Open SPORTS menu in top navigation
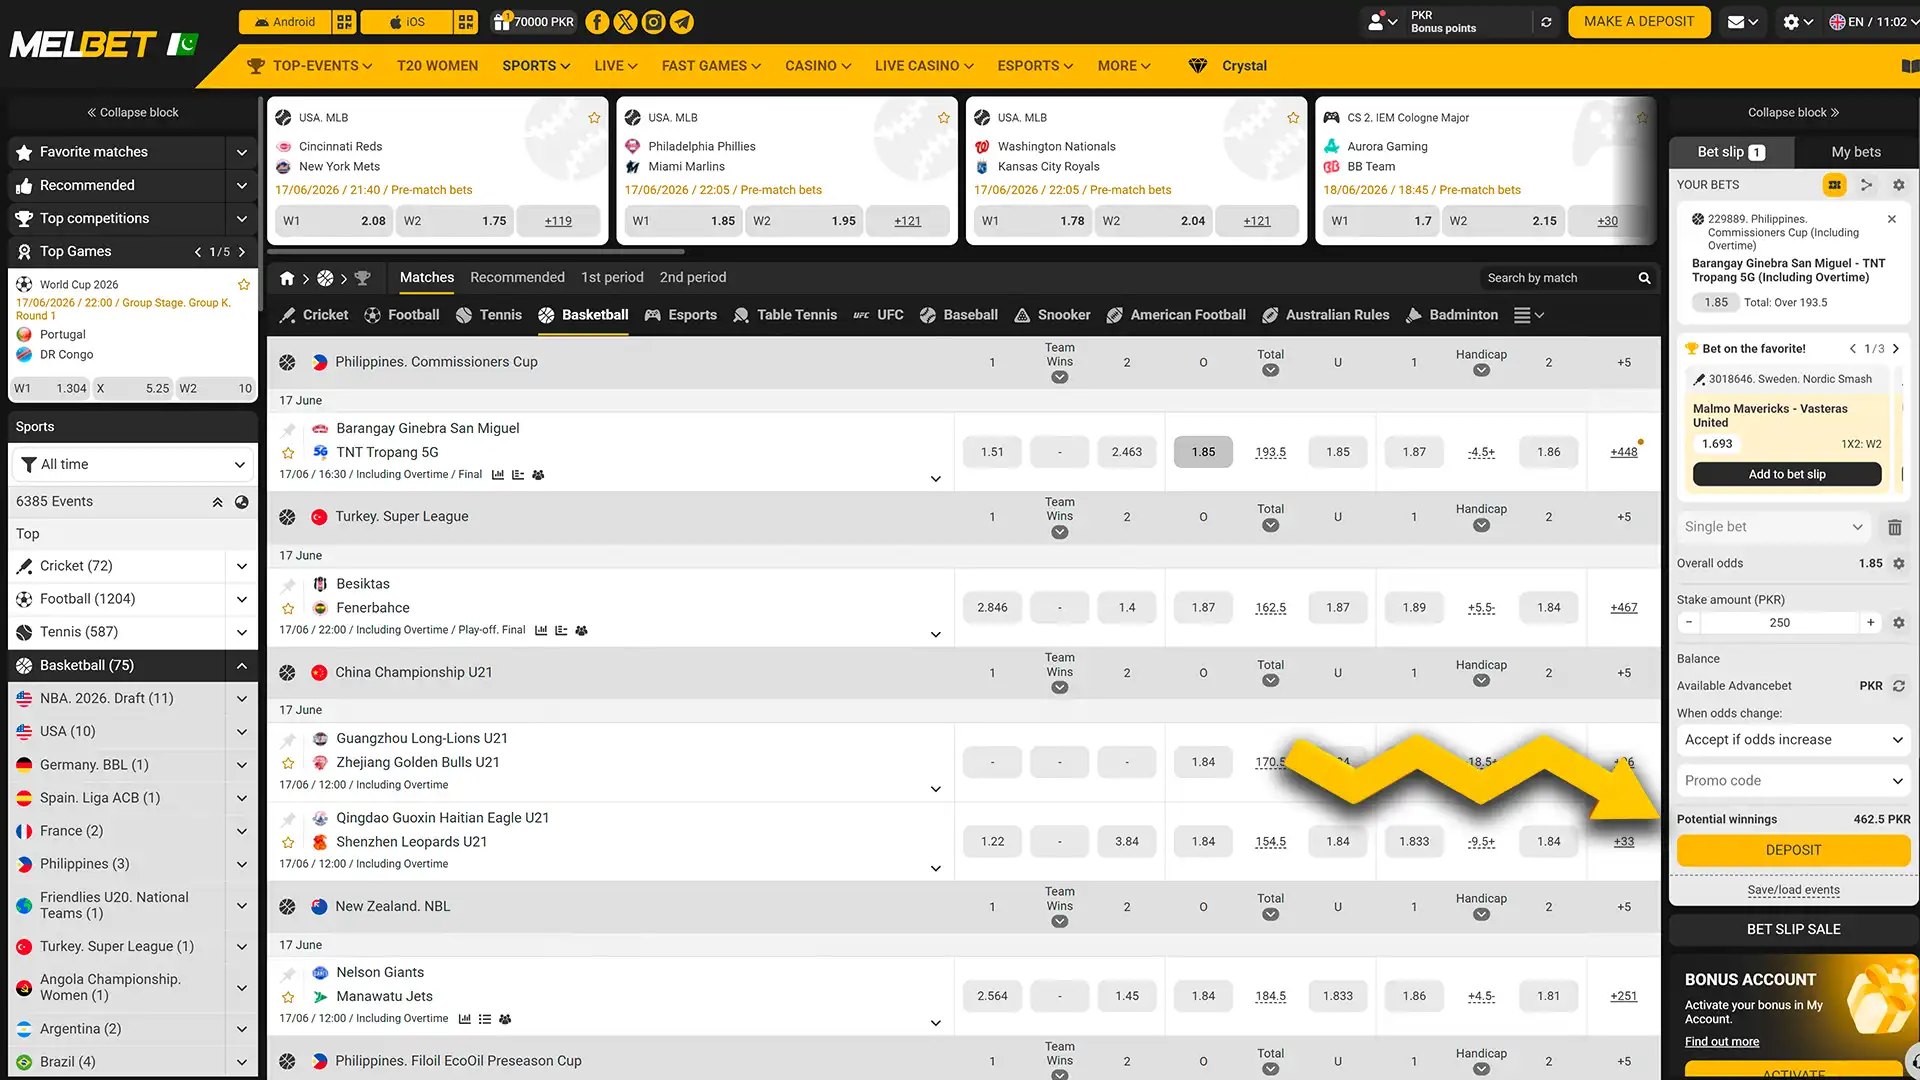The width and height of the screenshot is (1920, 1080). pos(536,66)
